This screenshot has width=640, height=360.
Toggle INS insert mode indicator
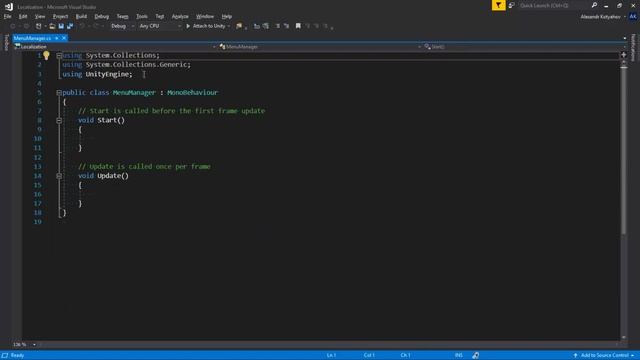click(x=459, y=355)
